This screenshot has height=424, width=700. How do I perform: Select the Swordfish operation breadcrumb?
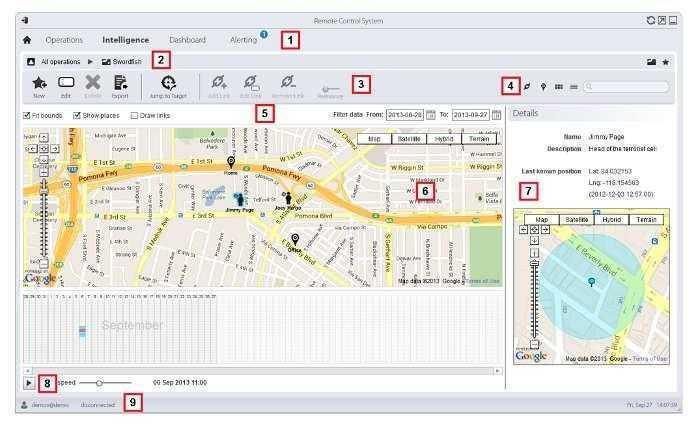pos(122,62)
